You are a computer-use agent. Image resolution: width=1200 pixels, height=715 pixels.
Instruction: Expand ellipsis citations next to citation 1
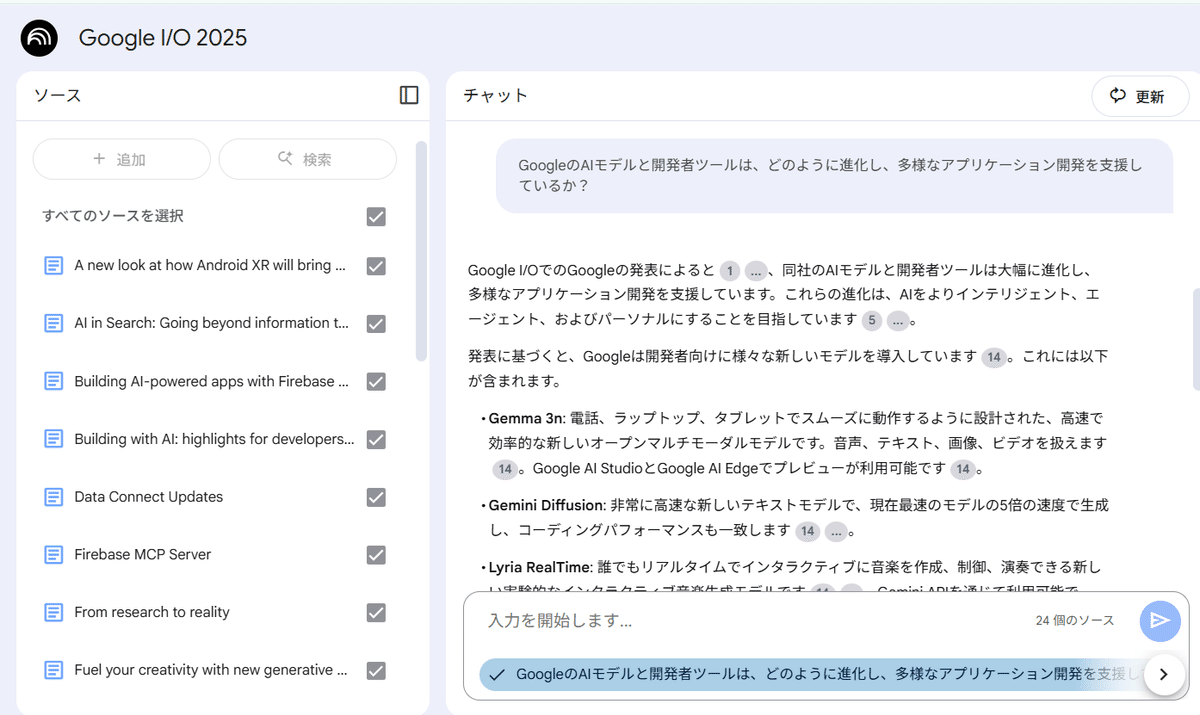click(x=756, y=271)
